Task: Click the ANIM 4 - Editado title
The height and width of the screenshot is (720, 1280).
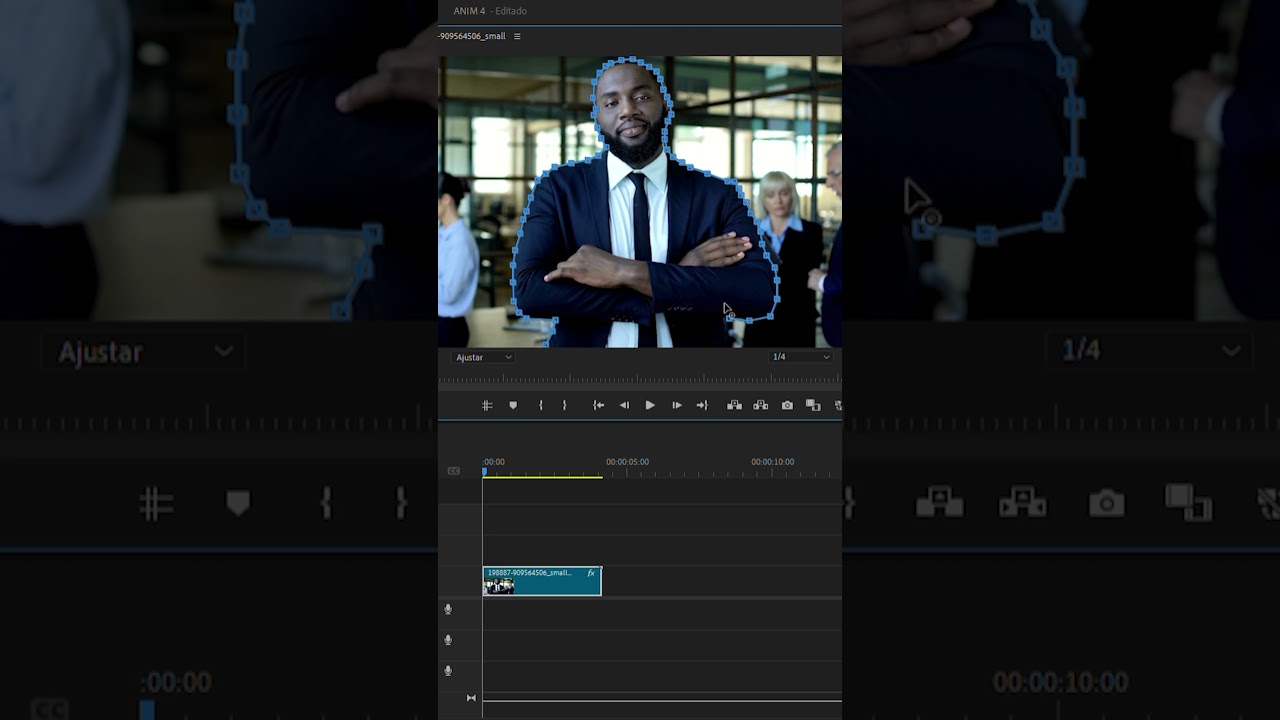Action: click(490, 11)
